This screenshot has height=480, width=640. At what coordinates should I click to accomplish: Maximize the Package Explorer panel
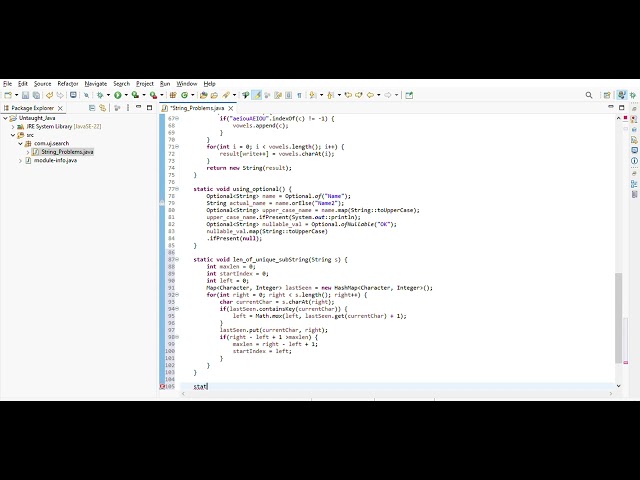tap(149, 108)
